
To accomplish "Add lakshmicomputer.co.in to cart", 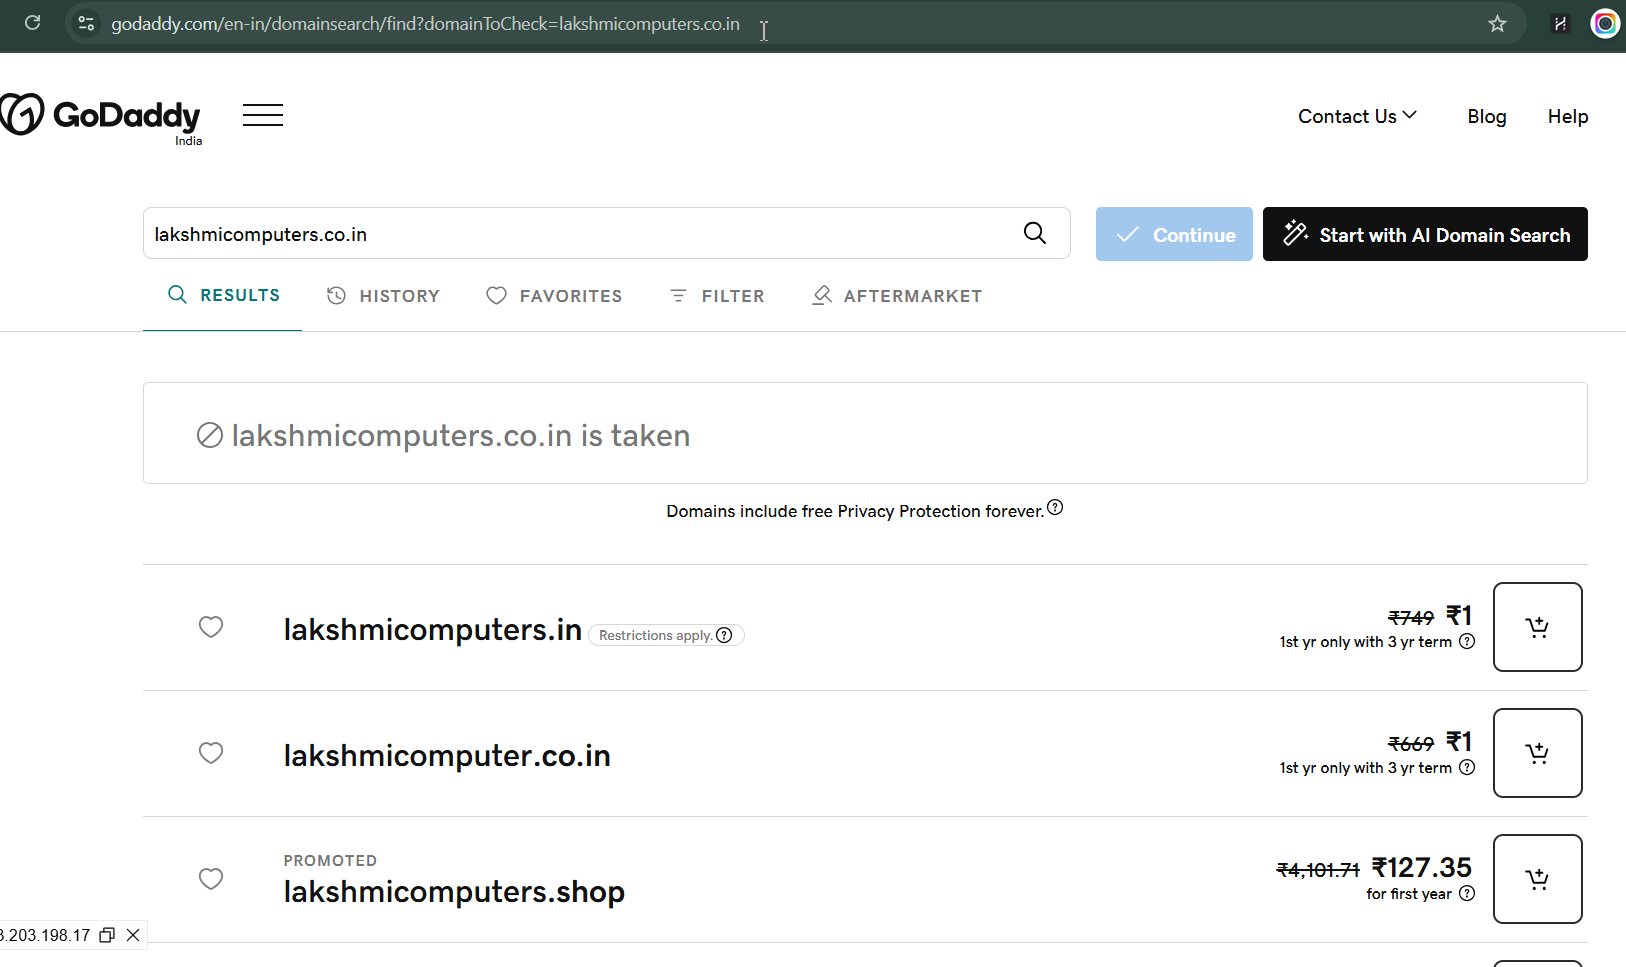I will 1536,753.
